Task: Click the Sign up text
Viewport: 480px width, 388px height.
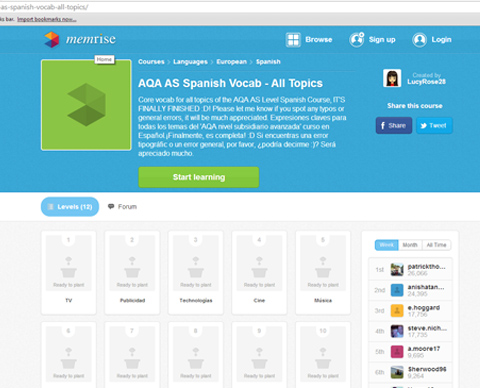Action: coord(382,40)
